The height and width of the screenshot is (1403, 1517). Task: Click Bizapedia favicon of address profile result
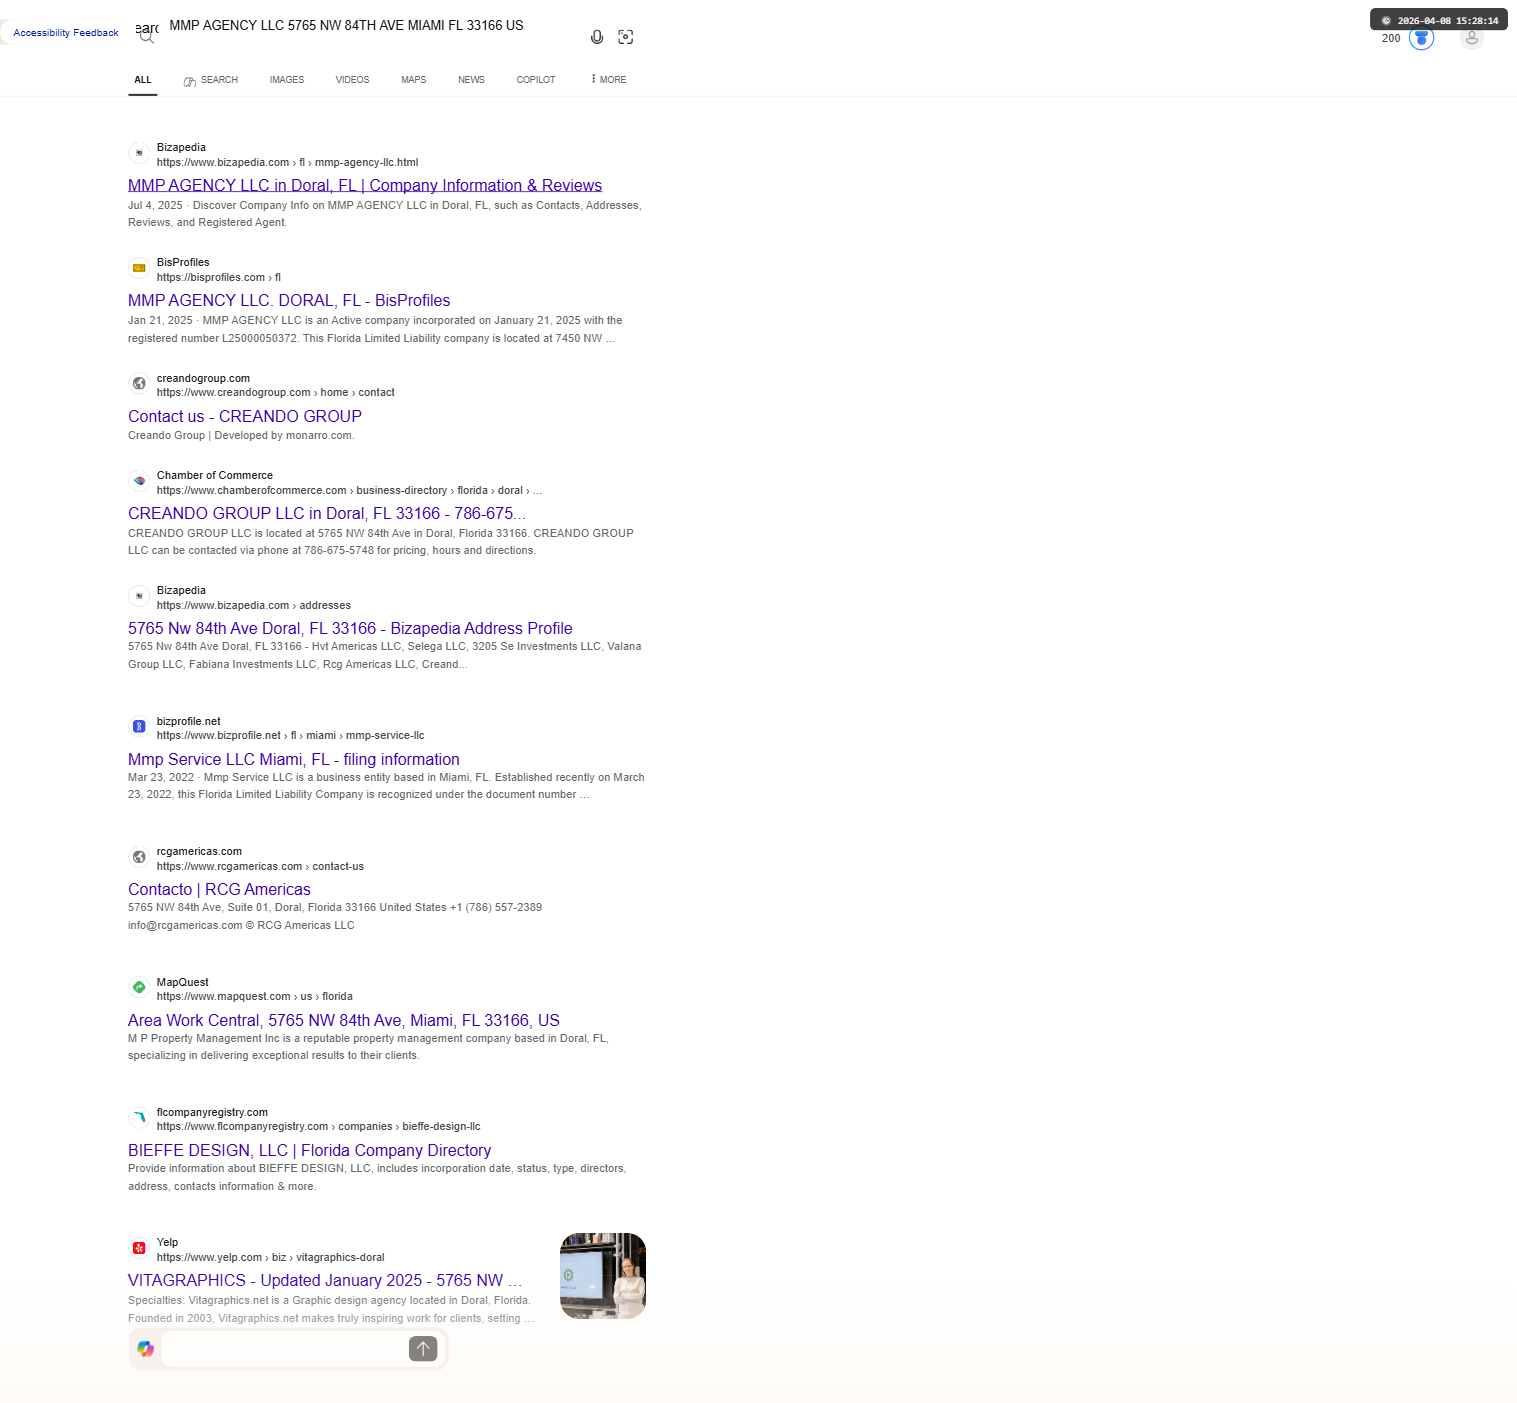pos(139,596)
